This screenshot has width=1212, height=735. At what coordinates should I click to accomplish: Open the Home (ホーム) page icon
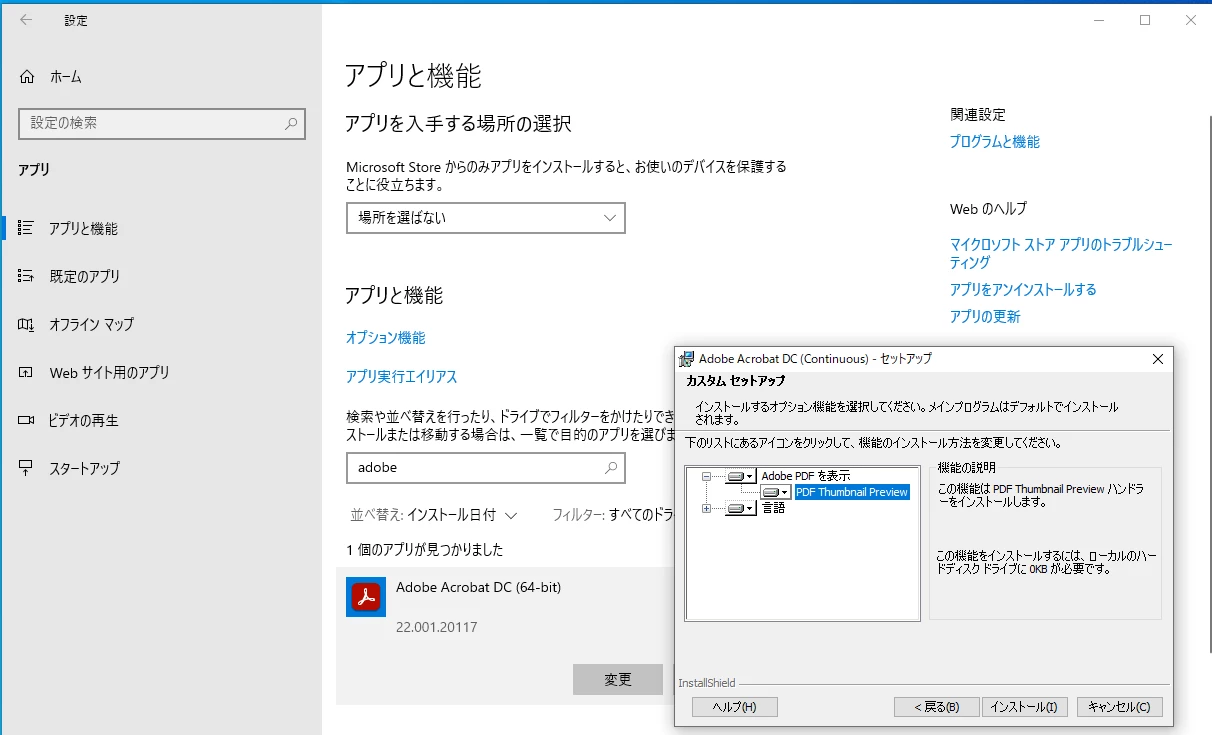pyautogui.click(x=27, y=77)
